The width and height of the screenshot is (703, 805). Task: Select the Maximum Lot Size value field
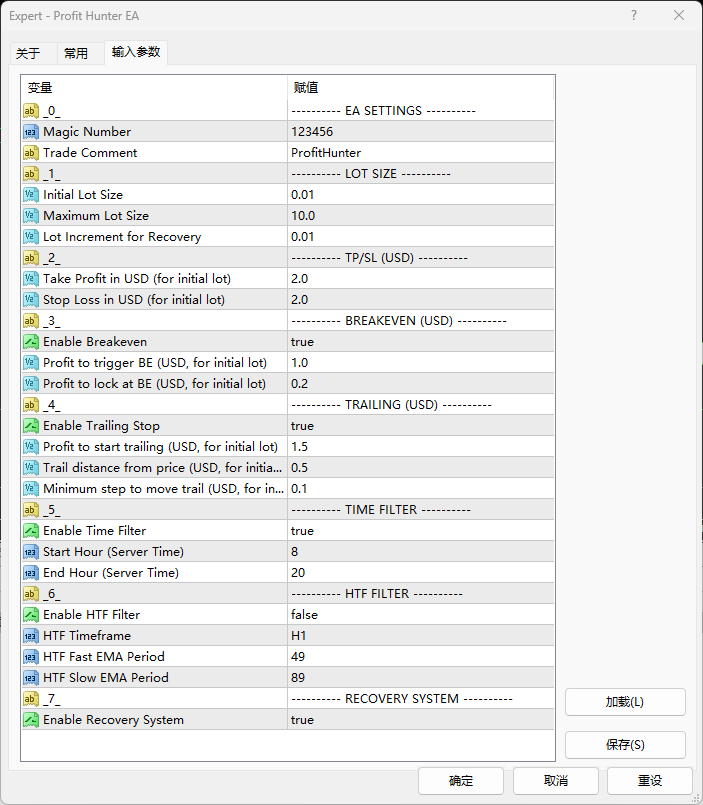click(x=420, y=216)
